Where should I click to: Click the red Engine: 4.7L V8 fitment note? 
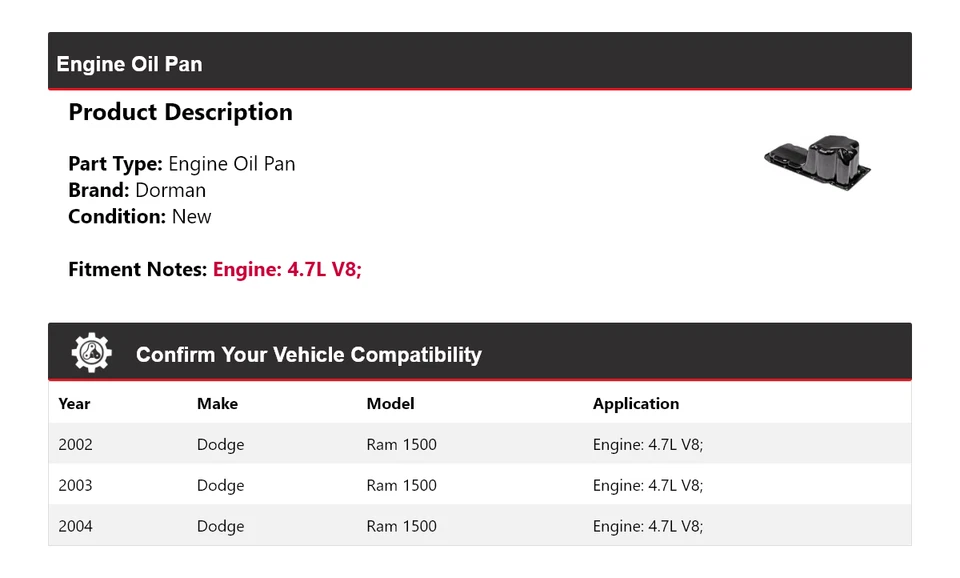pos(287,269)
